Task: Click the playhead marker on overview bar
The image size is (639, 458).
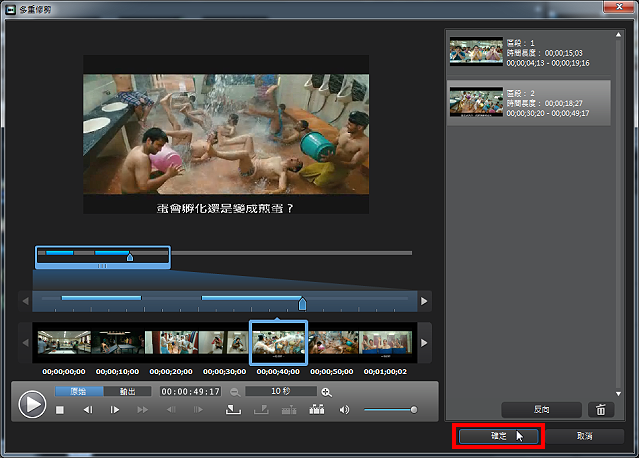Action: point(130,257)
